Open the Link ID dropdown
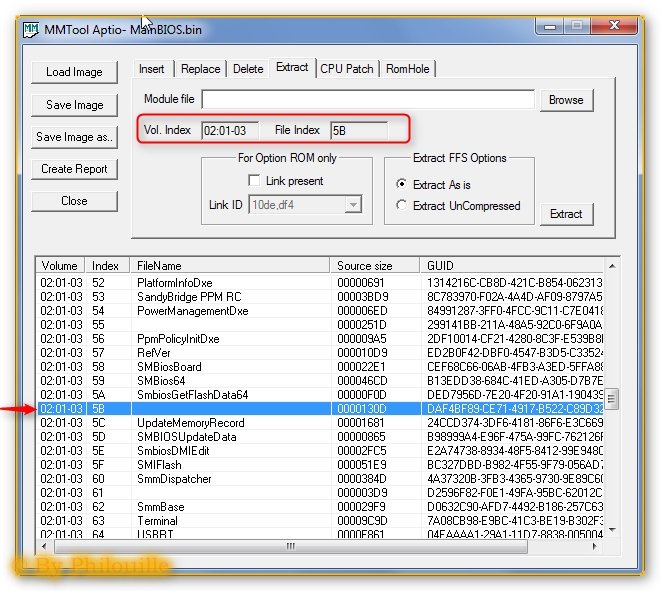This screenshot has width=660, height=591. [x=352, y=205]
